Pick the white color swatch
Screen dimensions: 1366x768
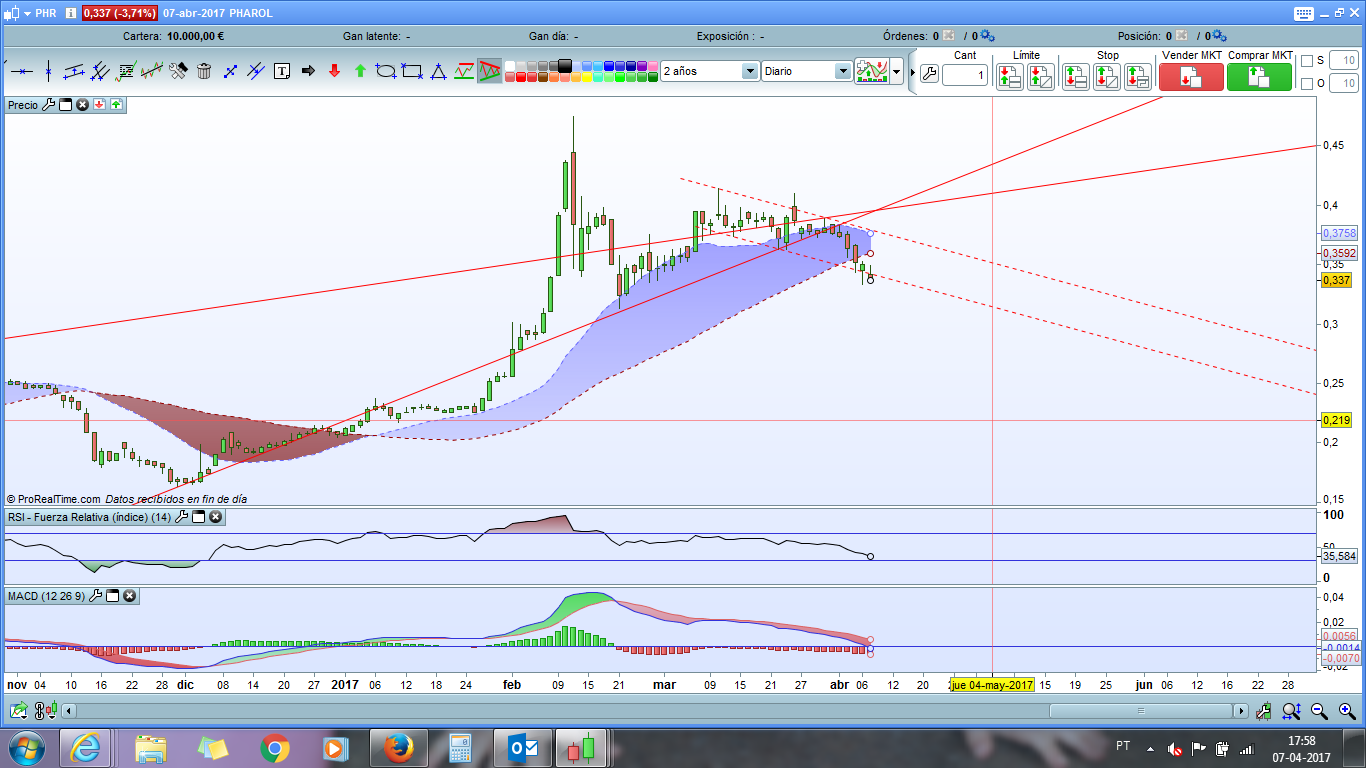click(510, 66)
